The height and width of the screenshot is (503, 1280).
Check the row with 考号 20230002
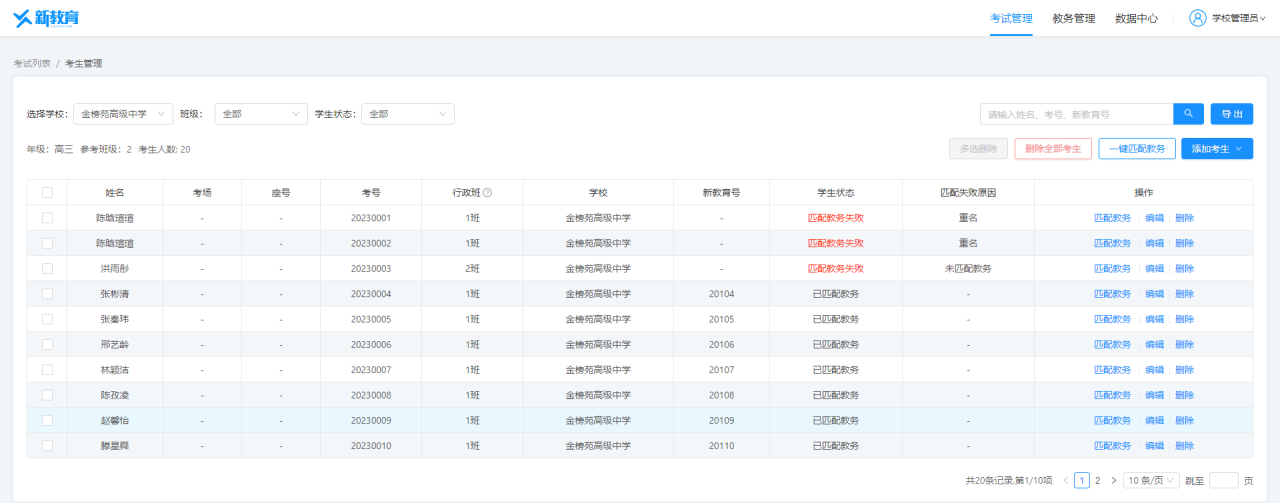click(47, 243)
